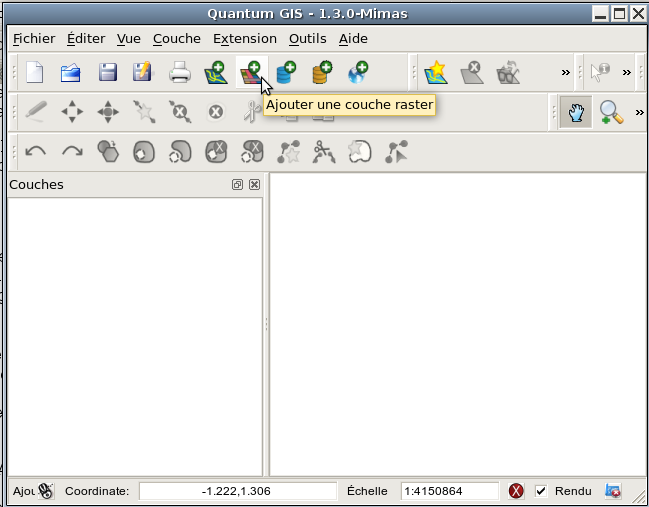Open projection properties icon in status bar
649x507 pixels.
(613, 491)
